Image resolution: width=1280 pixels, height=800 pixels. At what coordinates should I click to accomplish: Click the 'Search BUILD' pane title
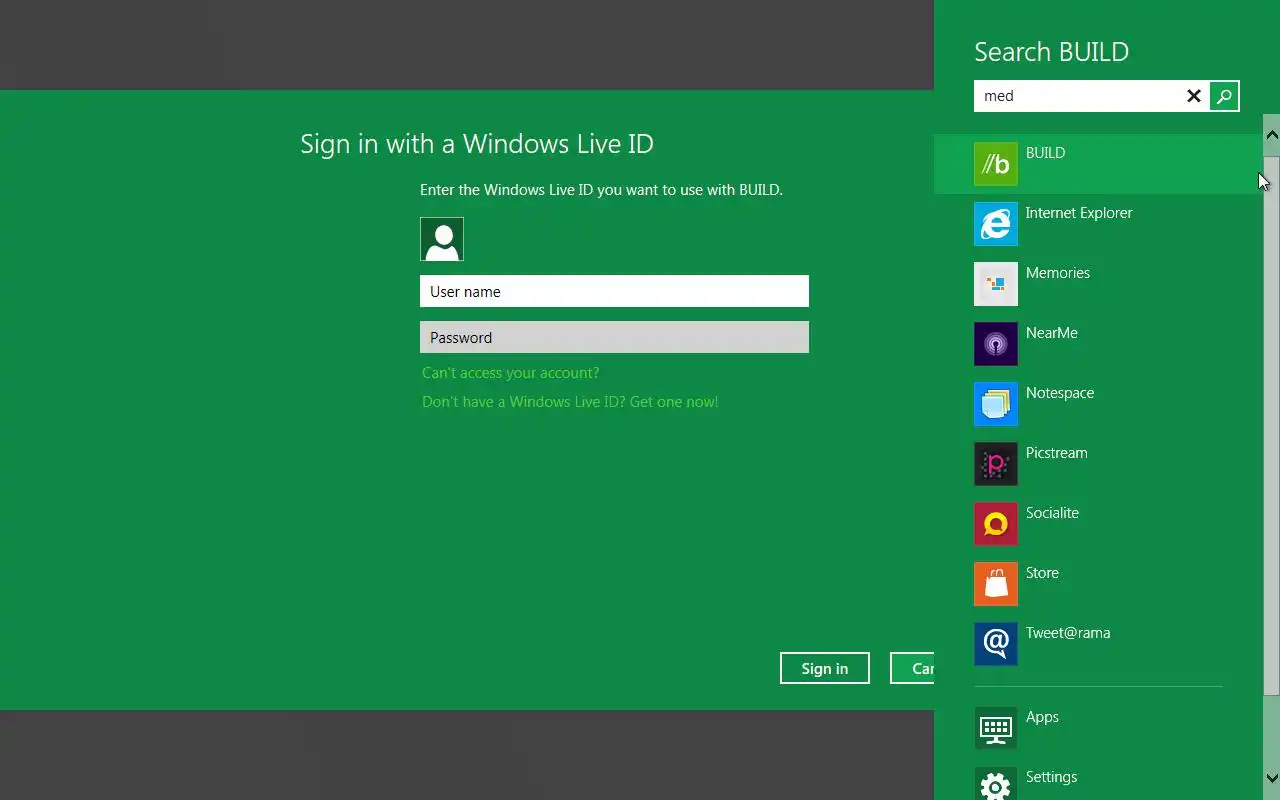(1051, 52)
